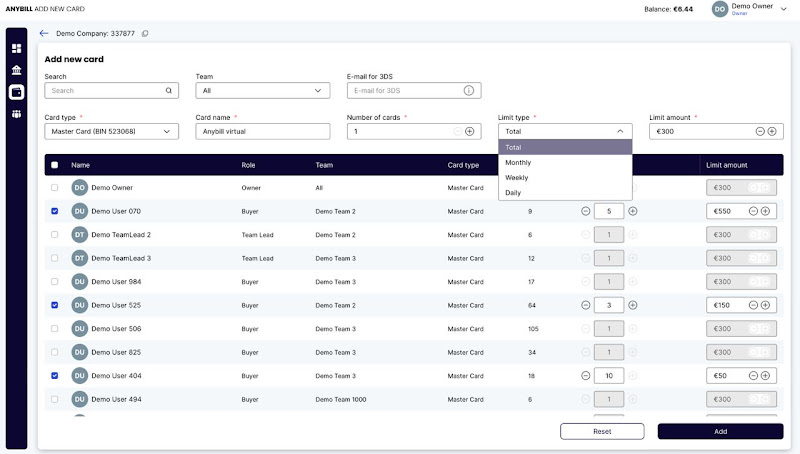The width and height of the screenshot is (800, 454).
Task: Click the Number of cards field
Action: pos(414,131)
